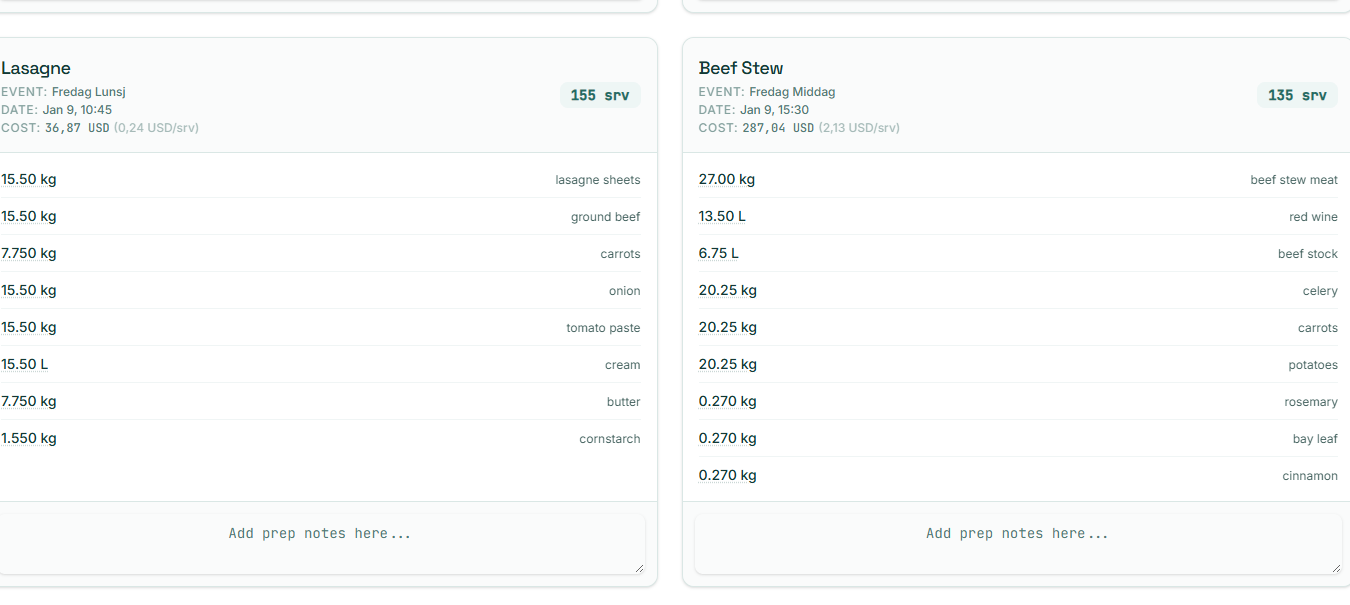
Task: Select the ground beef quantity value
Action: click(29, 217)
